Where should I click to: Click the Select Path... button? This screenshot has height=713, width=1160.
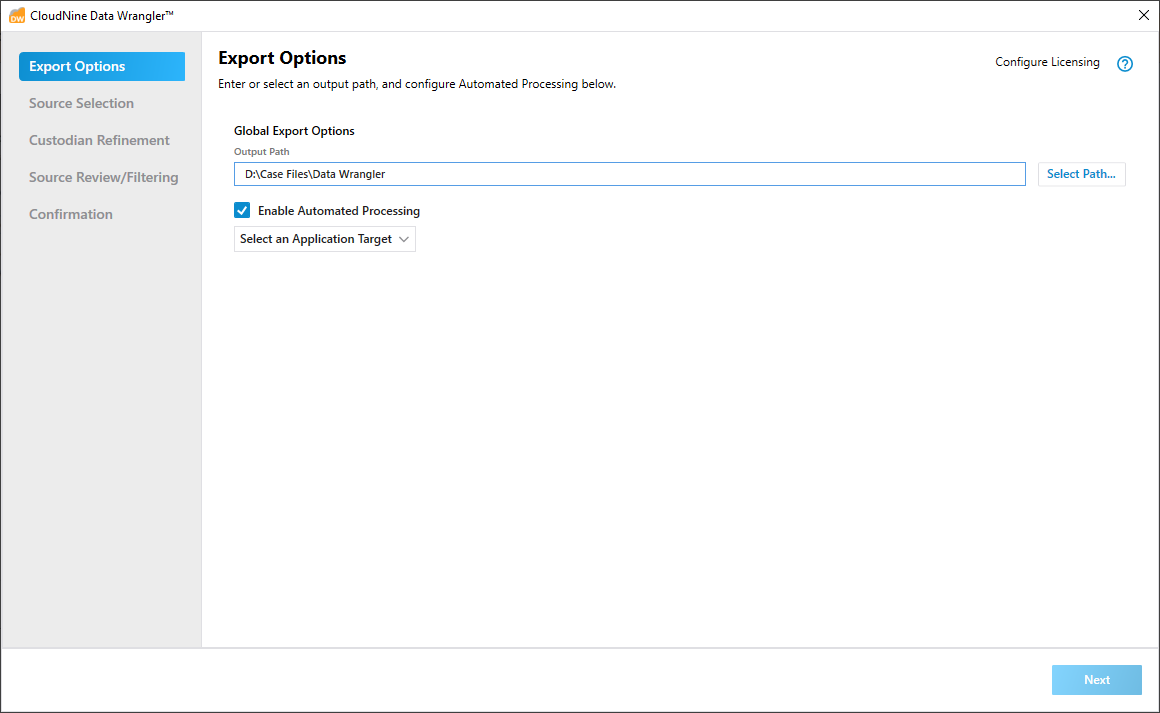coord(1082,174)
